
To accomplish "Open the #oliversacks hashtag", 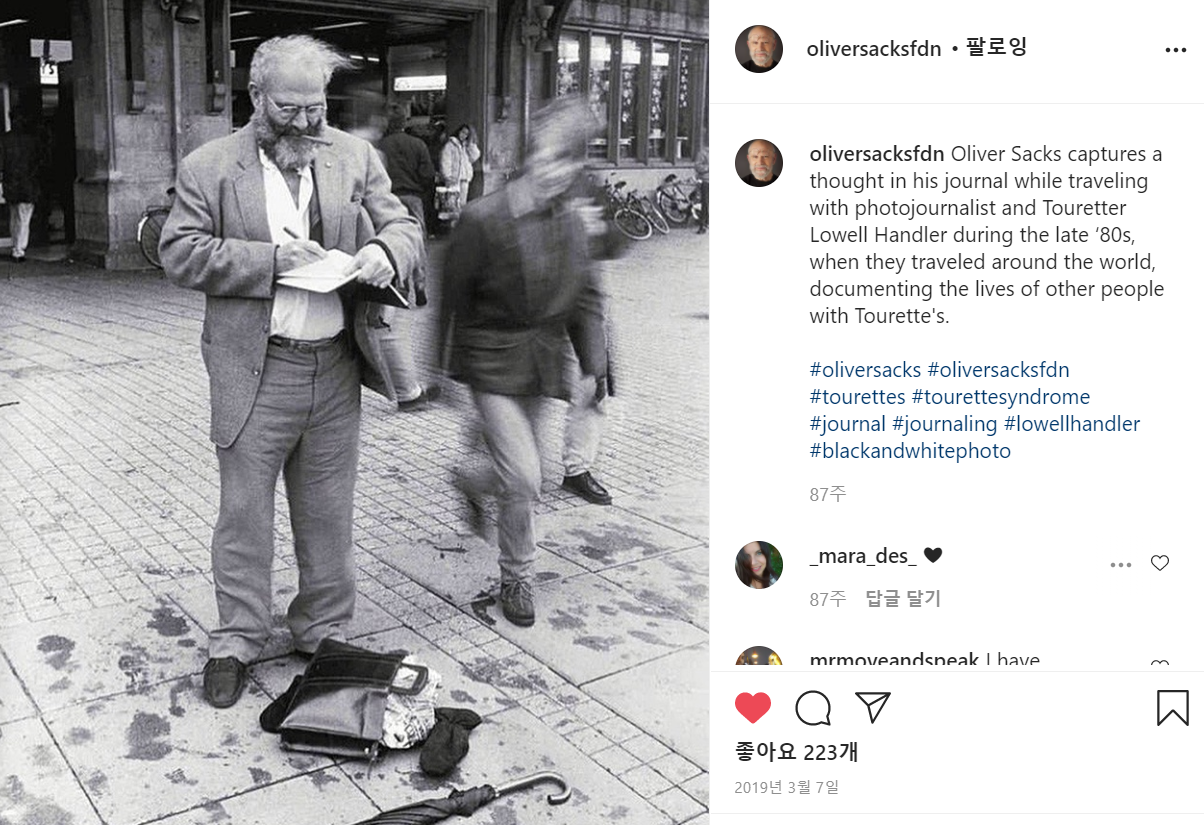I will pyautogui.click(x=865, y=370).
